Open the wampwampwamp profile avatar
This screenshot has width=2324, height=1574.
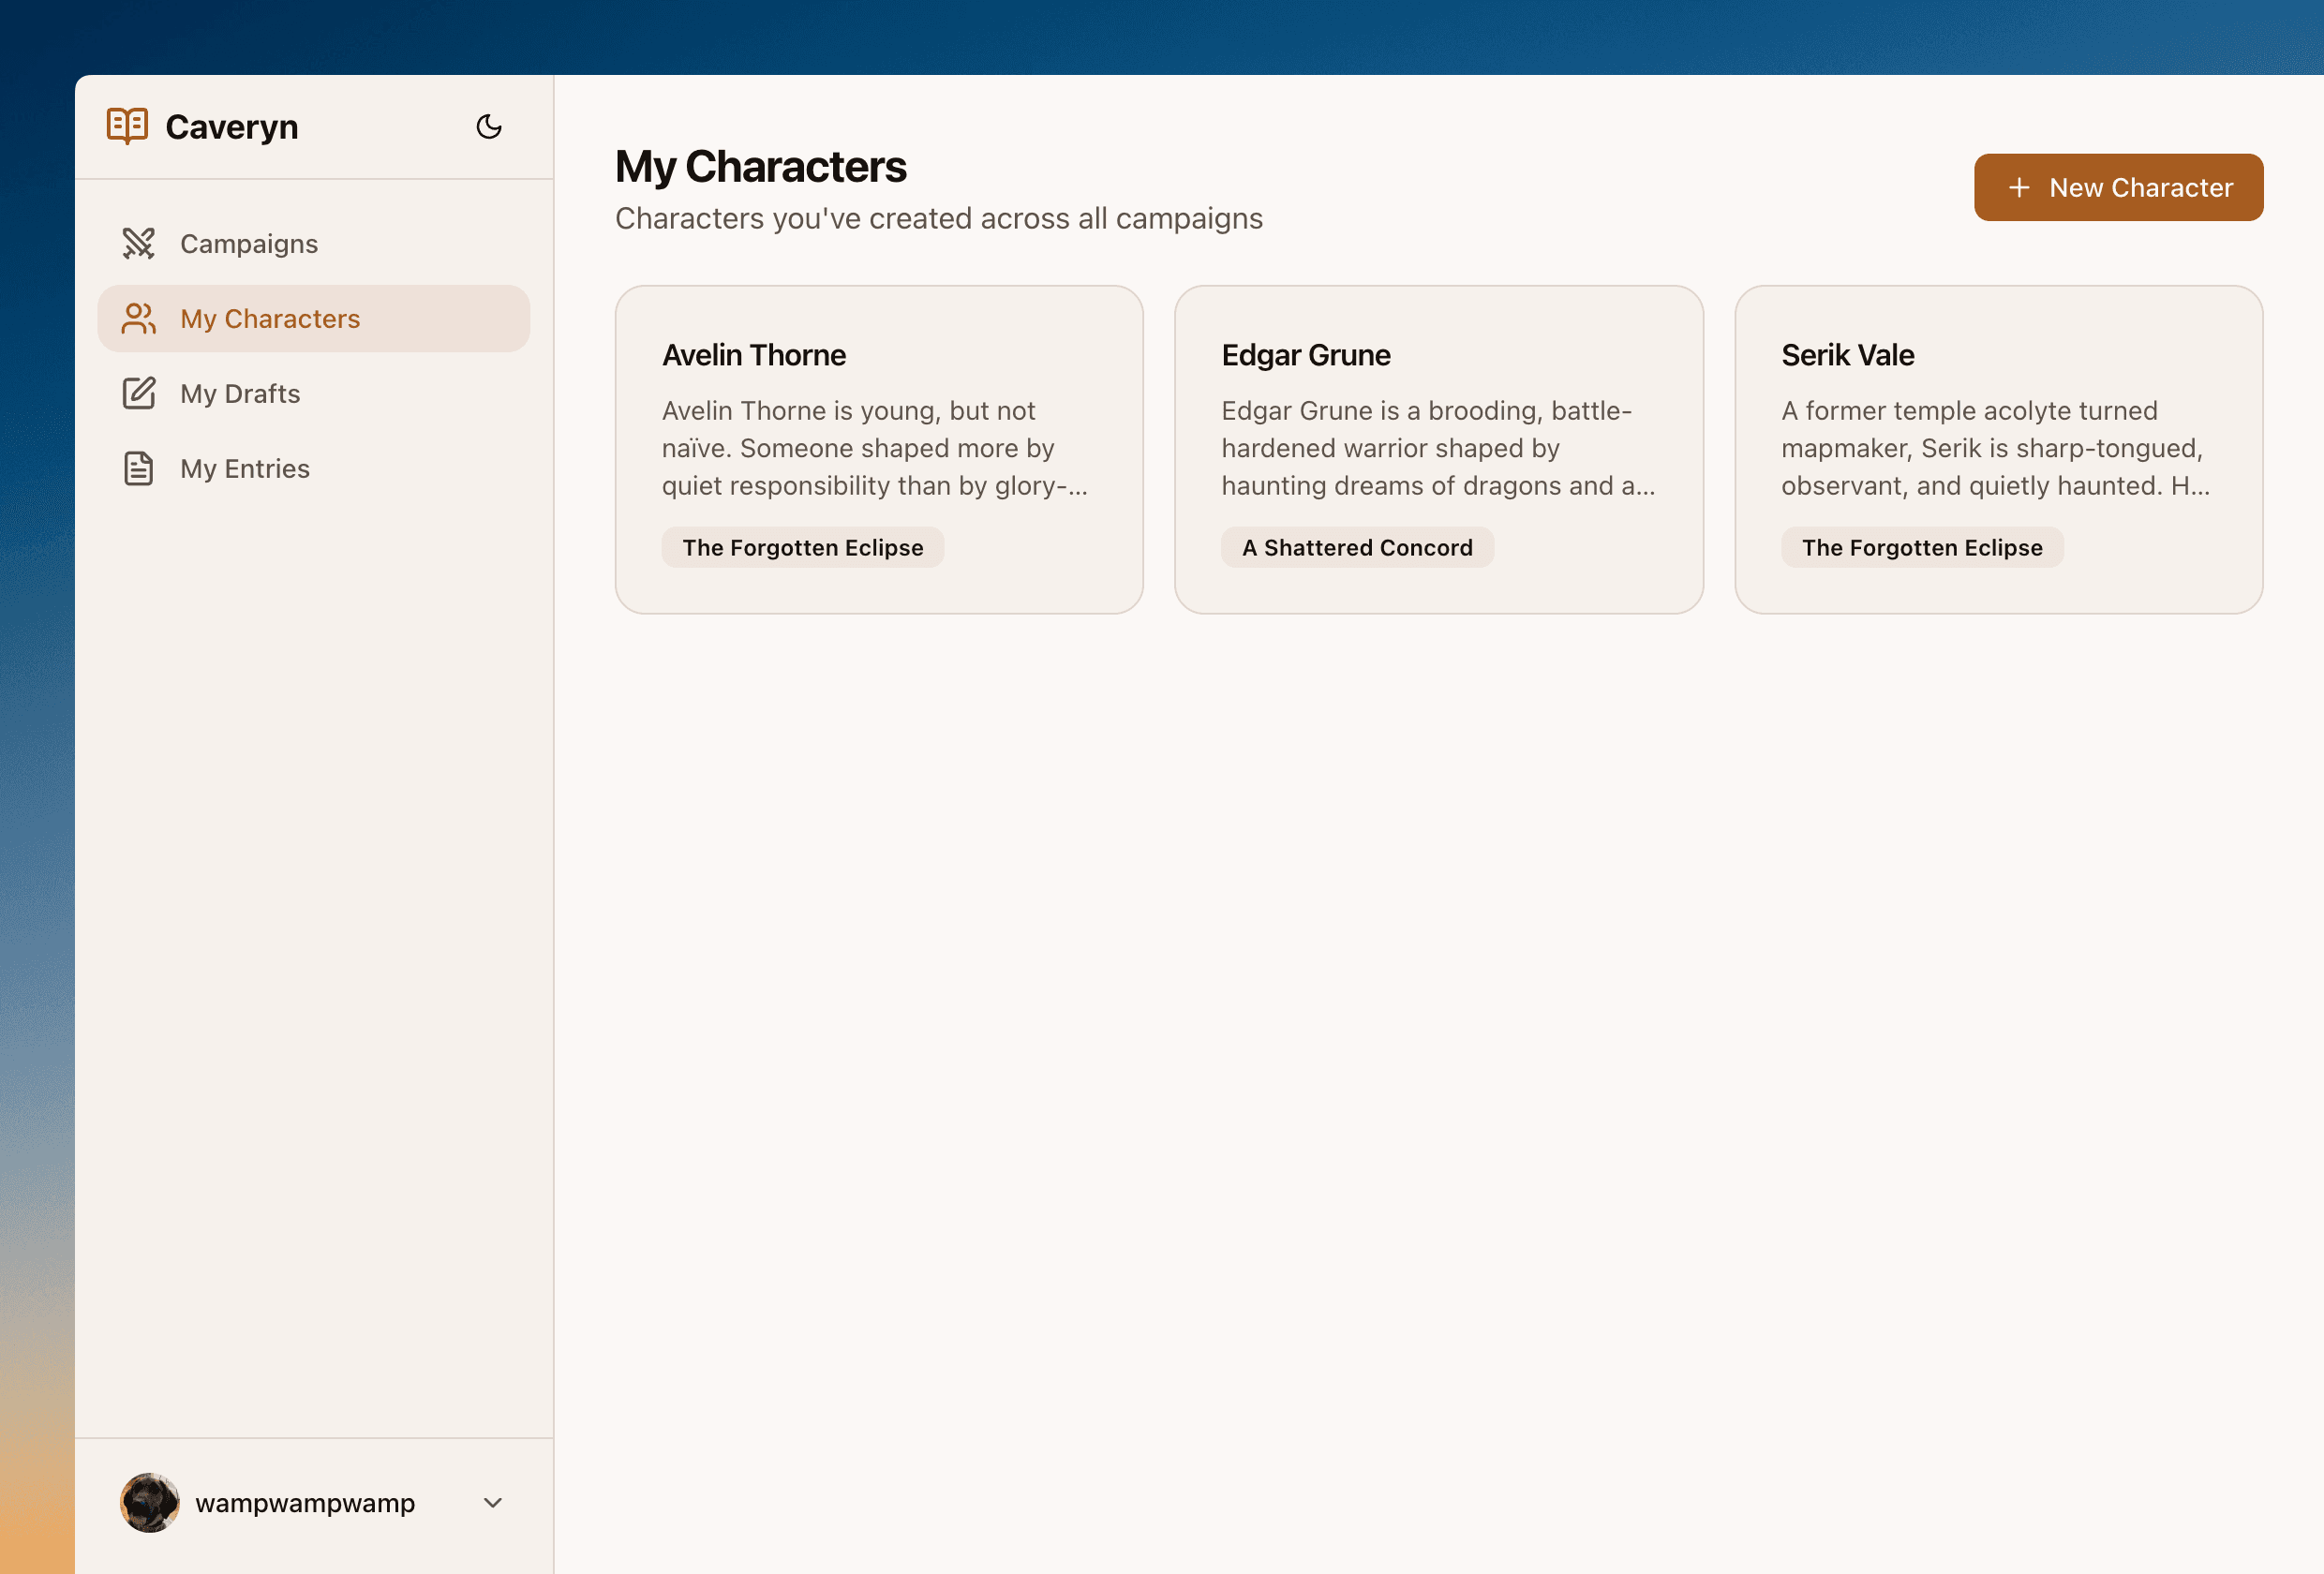[x=148, y=1502]
